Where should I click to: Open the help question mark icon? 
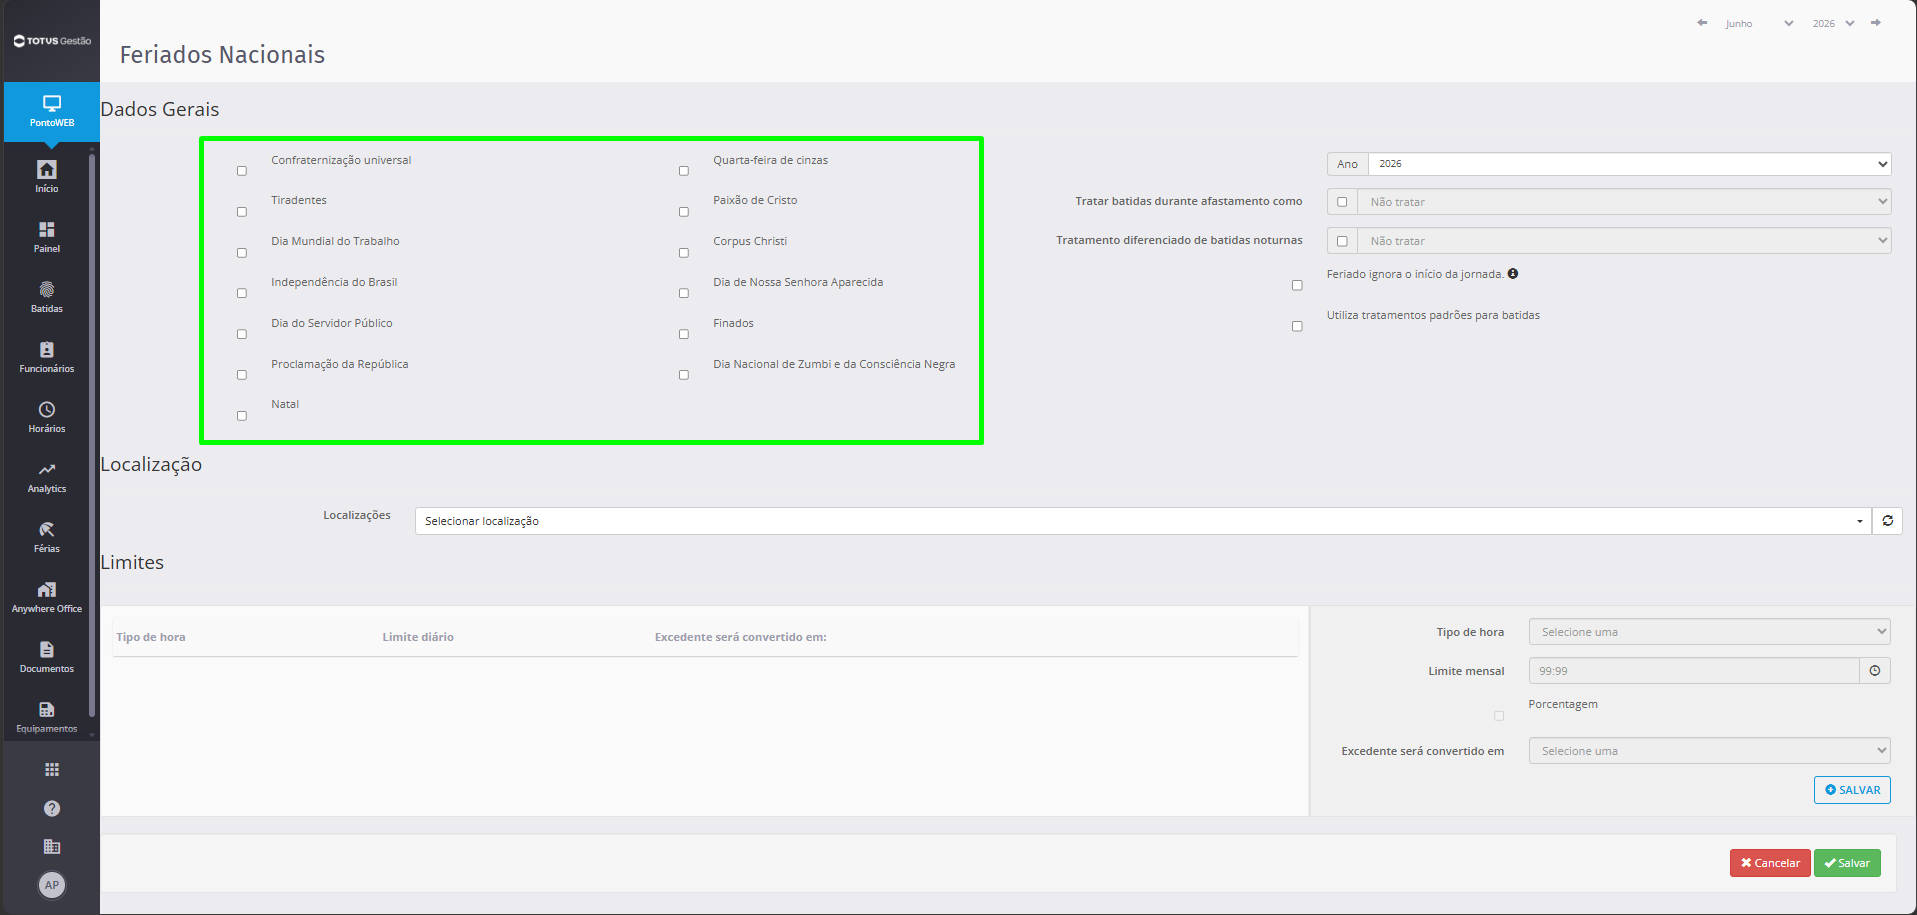coord(52,808)
